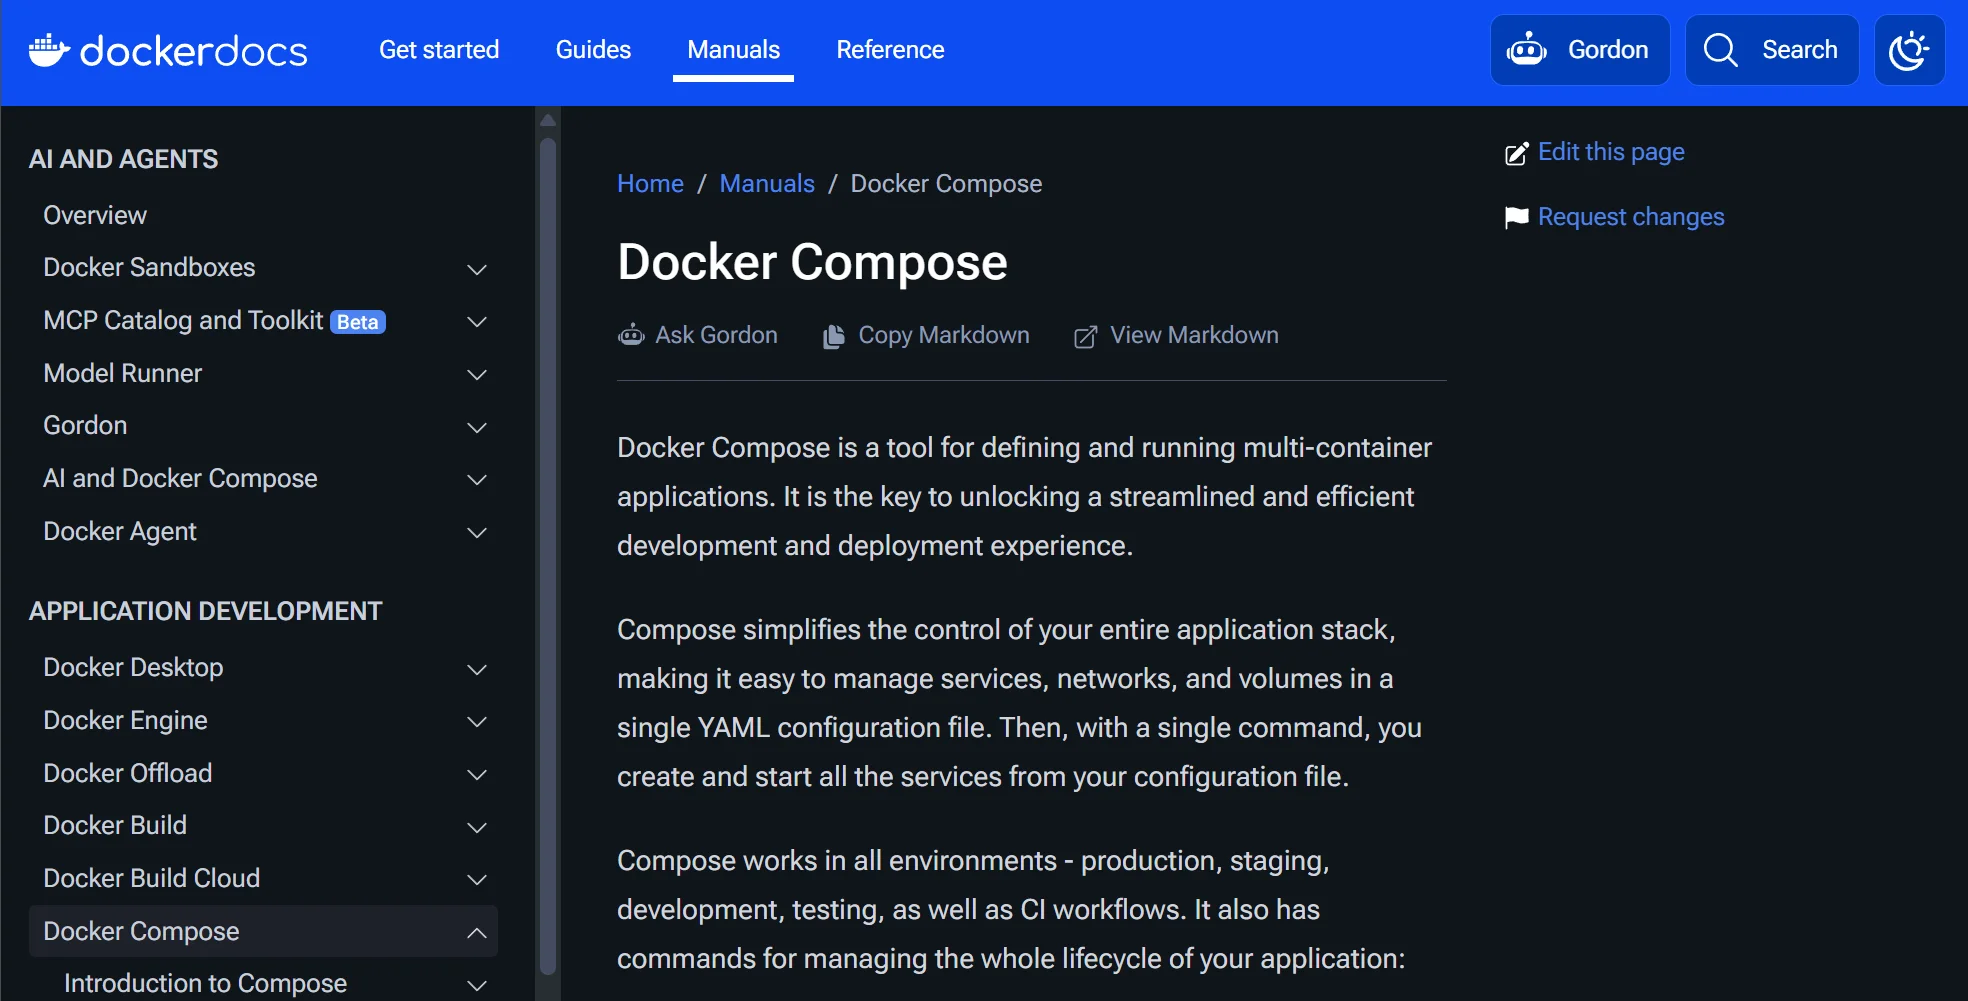Expand the Model Runner chevron

pos(477,375)
